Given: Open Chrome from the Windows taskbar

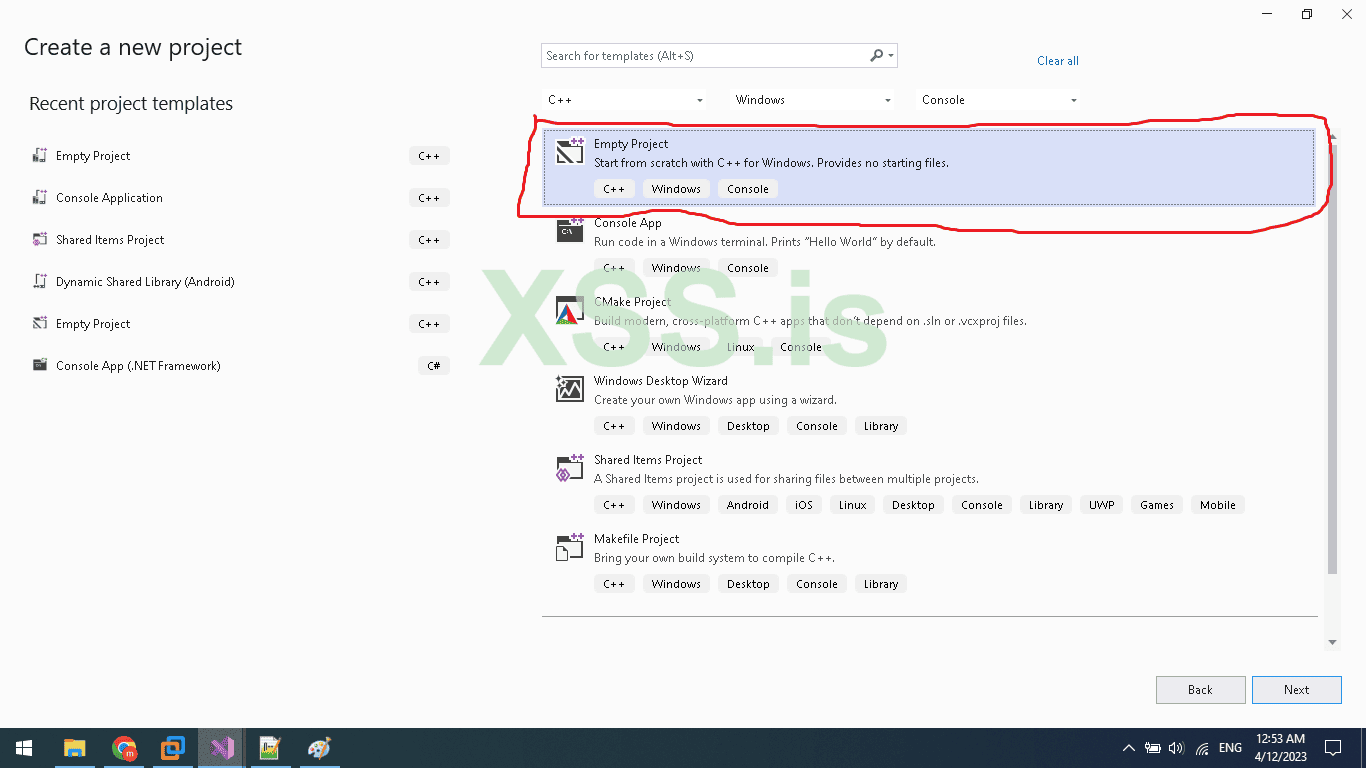Looking at the screenshot, I should 124,748.
